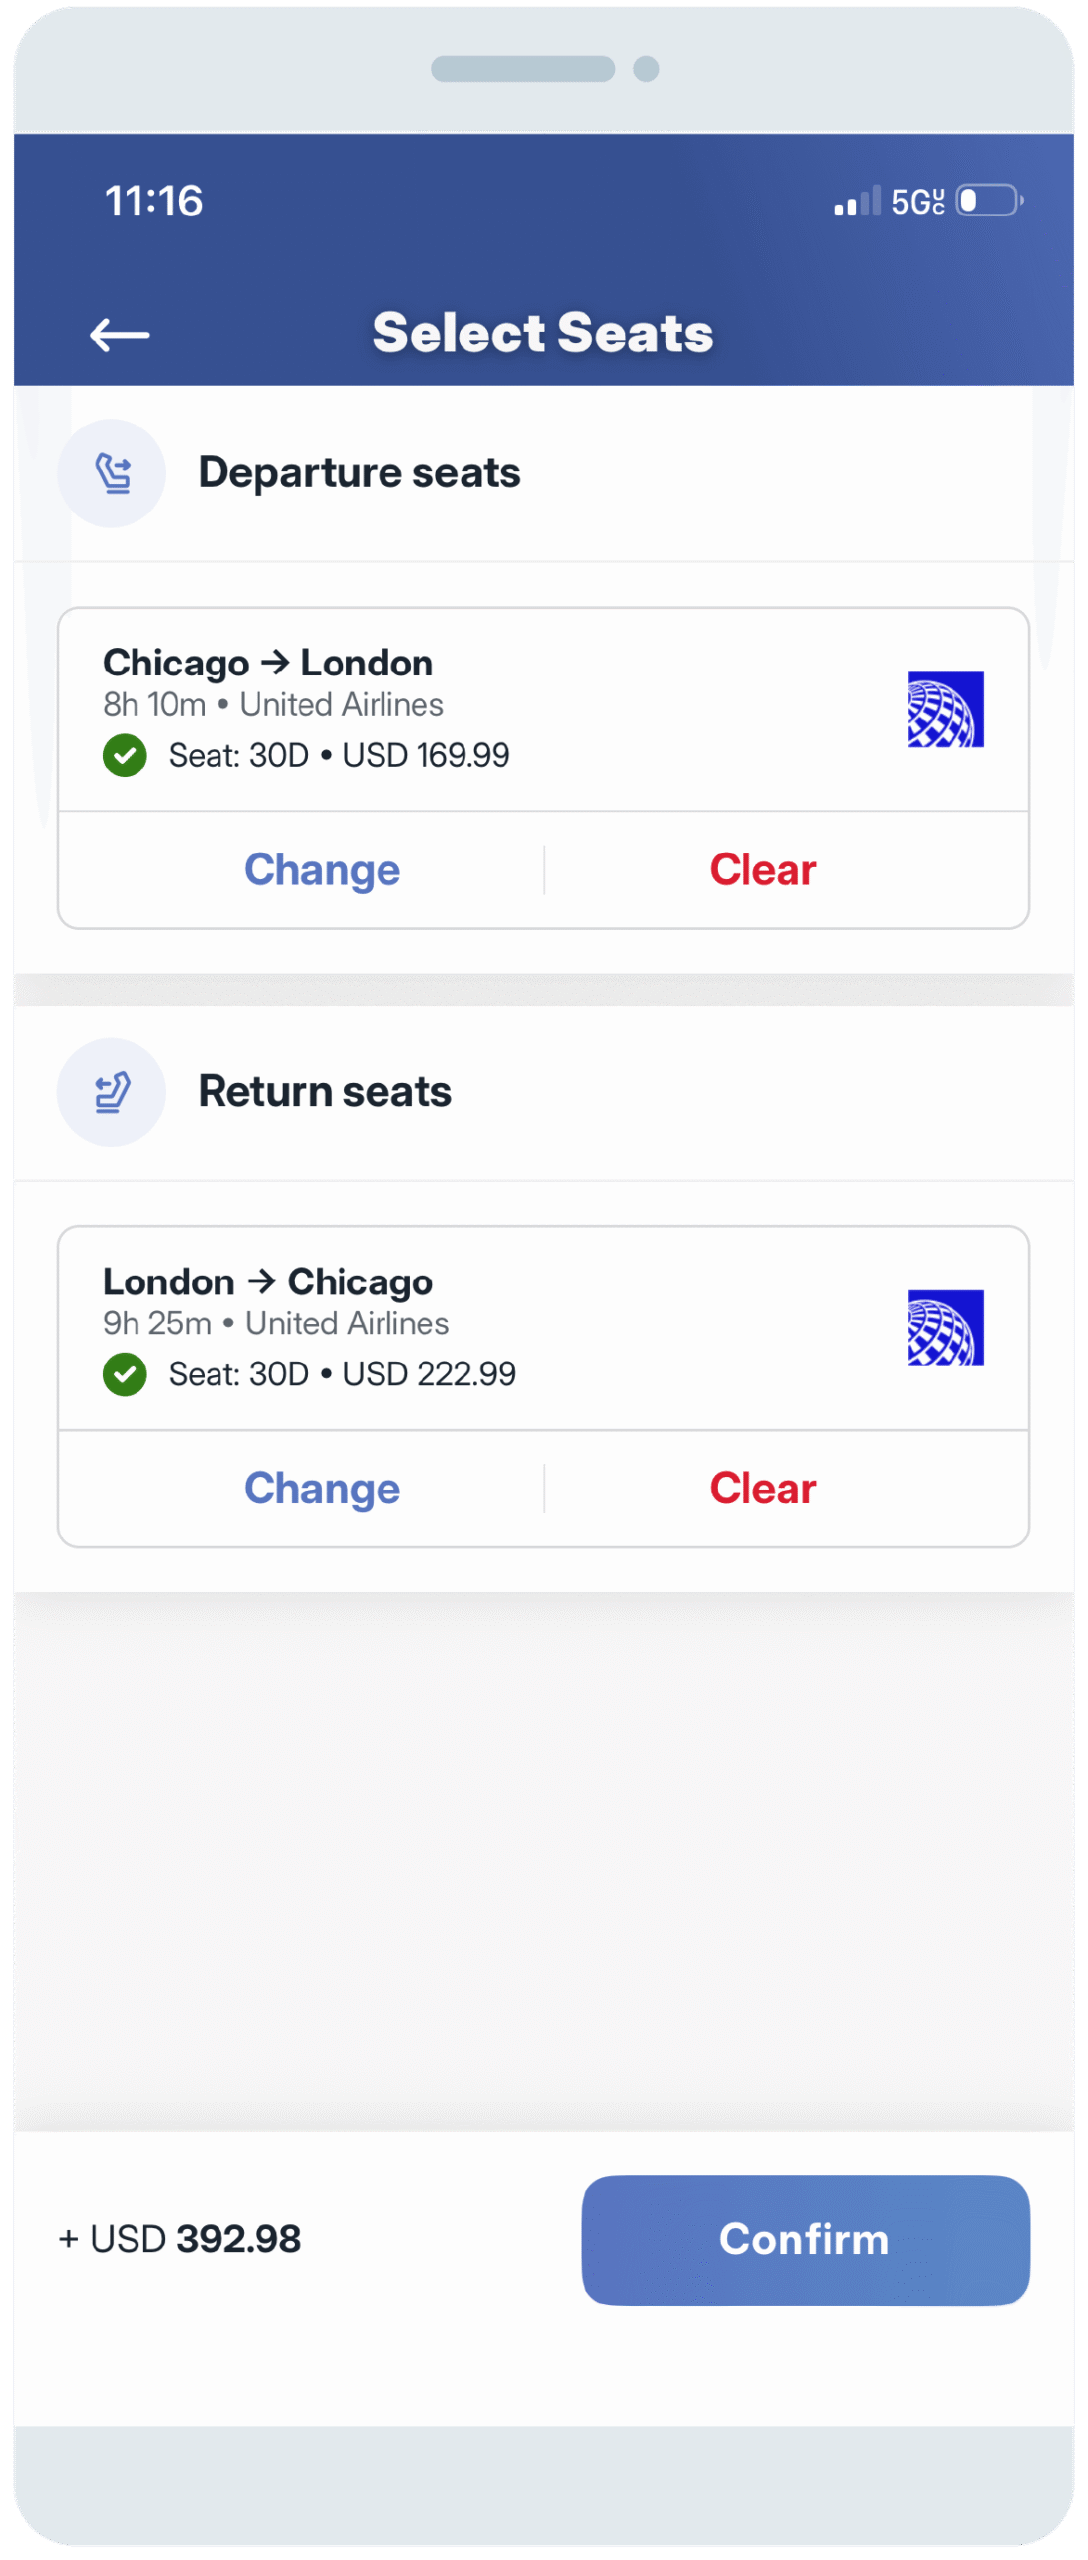1088x2560 pixels.
Task: Click the departure seats seat icon
Action: (112, 473)
